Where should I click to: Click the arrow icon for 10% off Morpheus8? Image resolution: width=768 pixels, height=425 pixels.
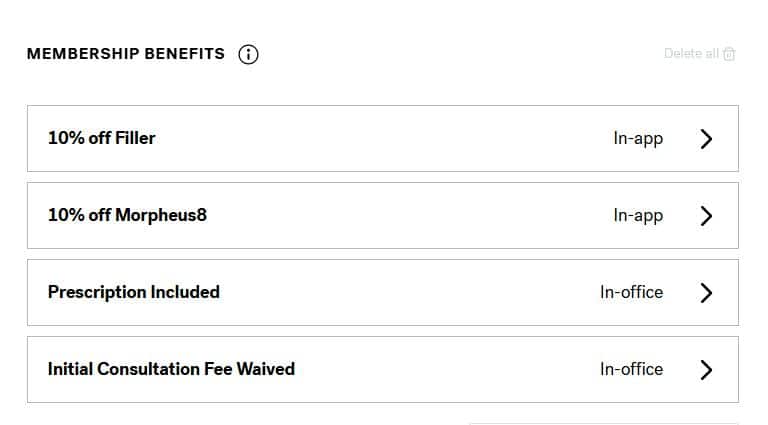pyautogui.click(x=706, y=216)
